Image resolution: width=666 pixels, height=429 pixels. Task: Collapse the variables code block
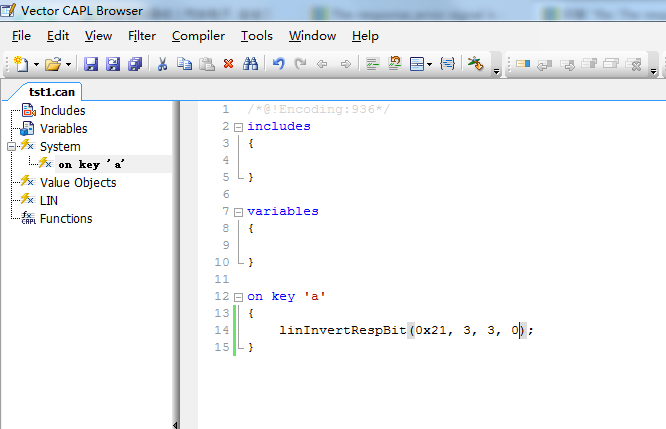tap(239, 212)
